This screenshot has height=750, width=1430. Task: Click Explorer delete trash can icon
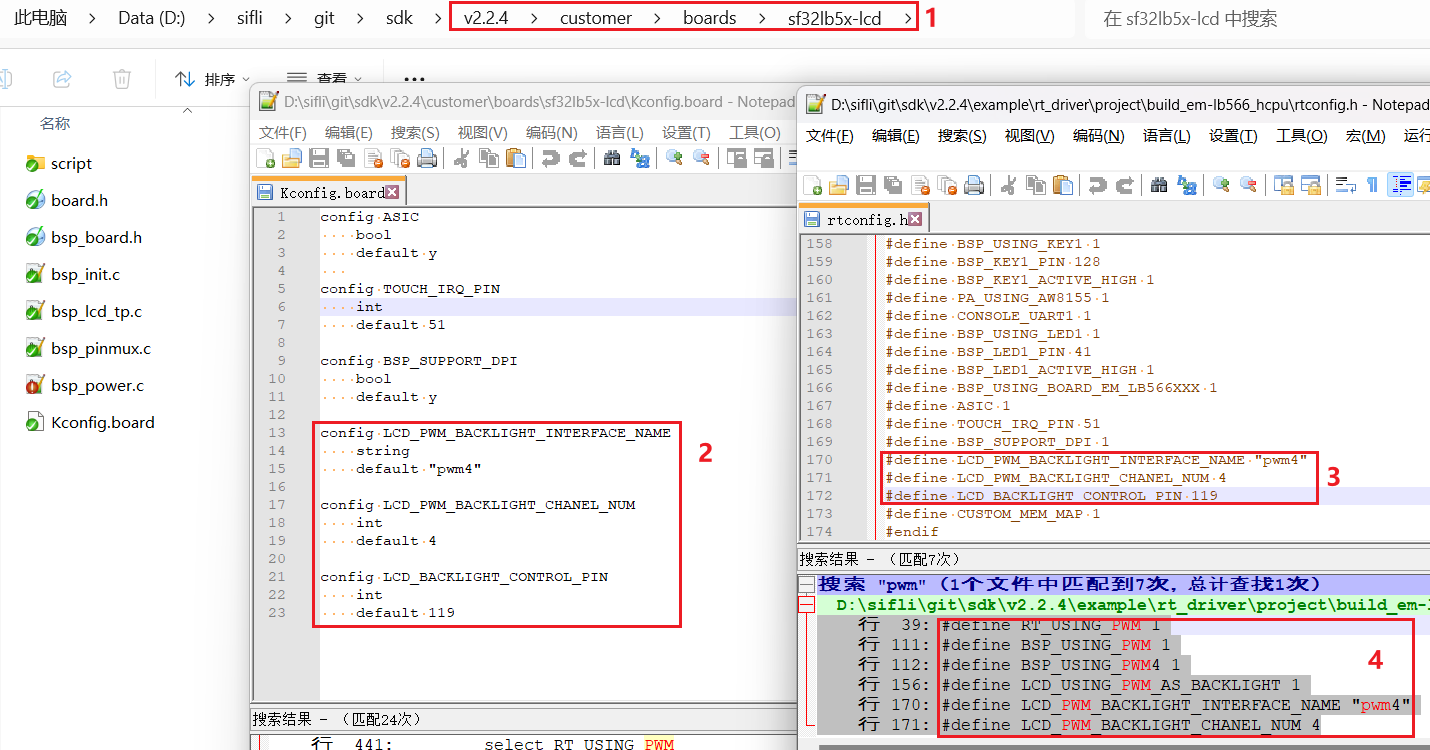pos(121,78)
